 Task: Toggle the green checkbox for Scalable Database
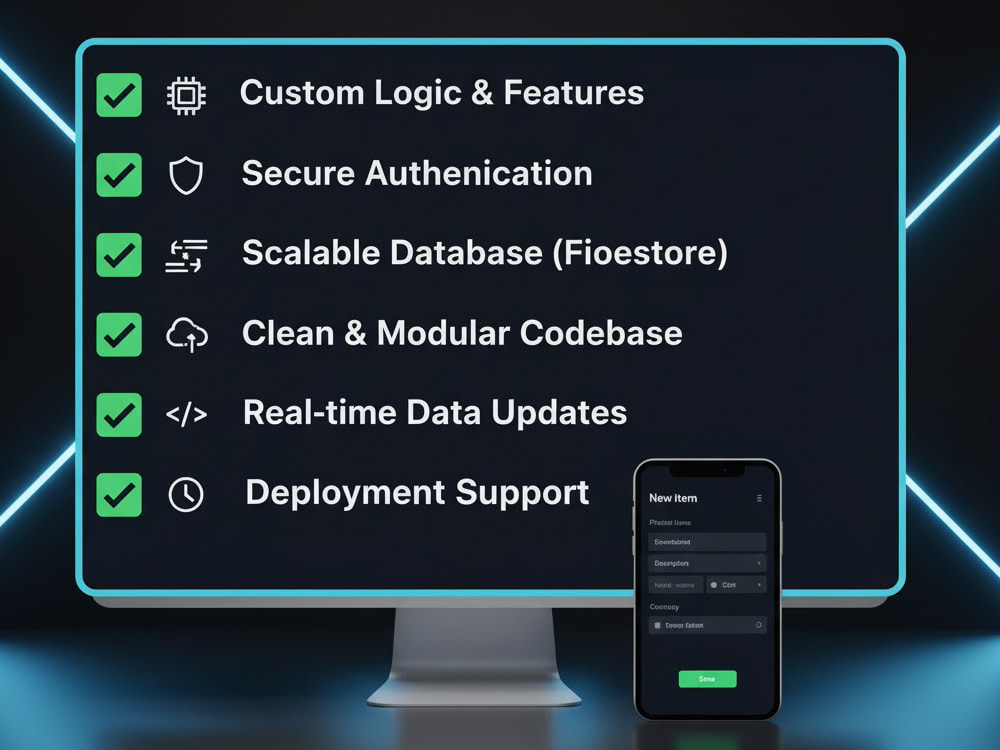point(119,255)
